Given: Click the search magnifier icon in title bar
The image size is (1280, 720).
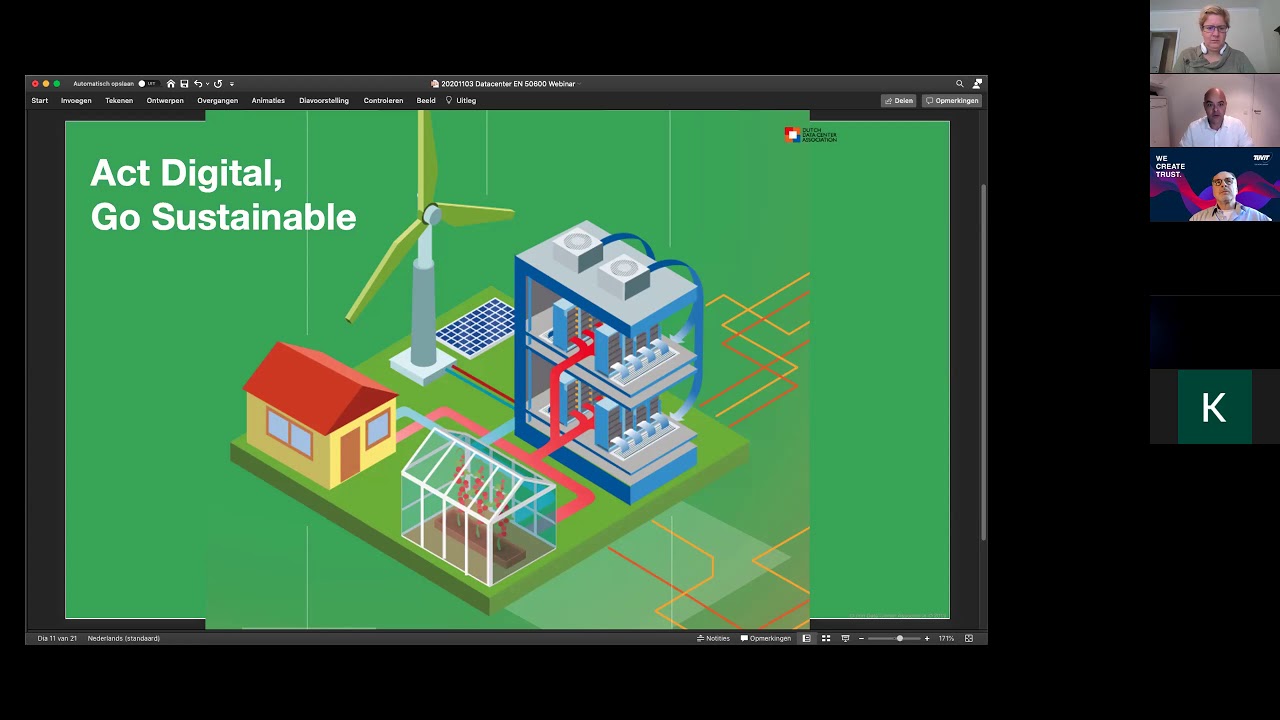Looking at the screenshot, I should pos(959,84).
